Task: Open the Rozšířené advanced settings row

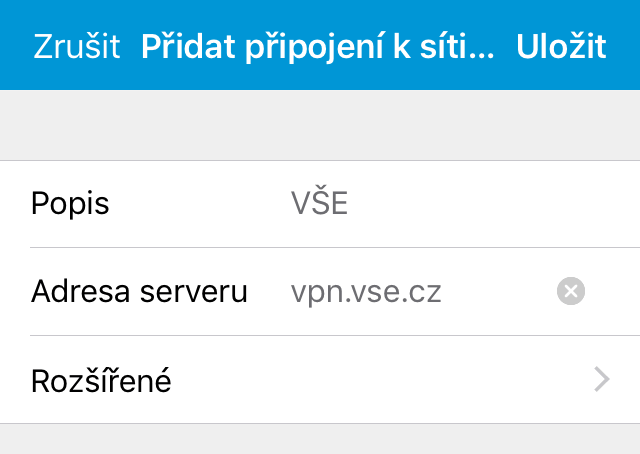Action: point(320,380)
